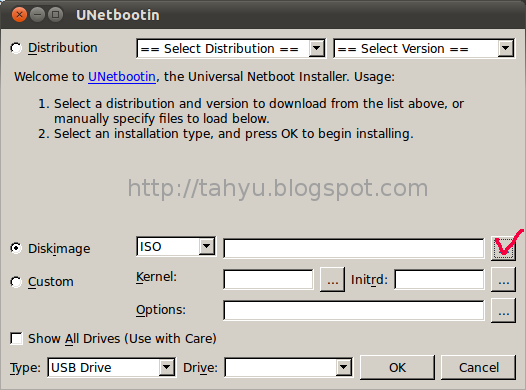526x390 pixels.
Task: Maximize the UNetbootin window
Action: pos(56,15)
